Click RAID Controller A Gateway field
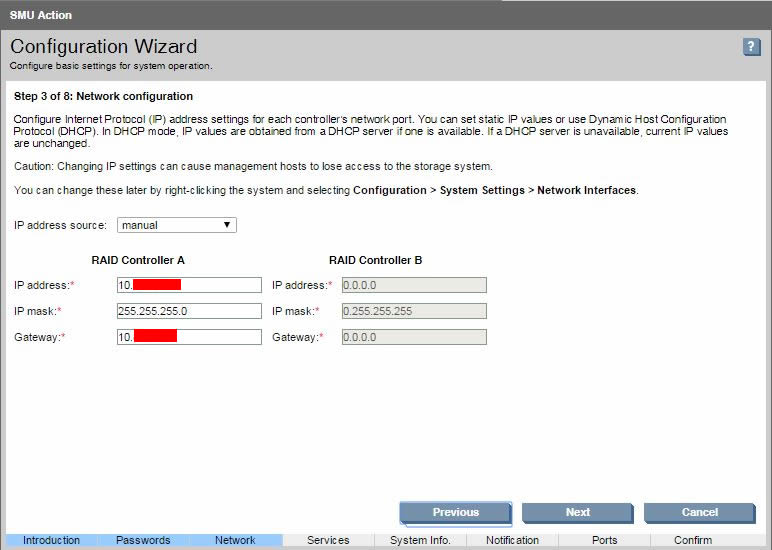Image resolution: width=772 pixels, height=550 pixels. click(189, 337)
